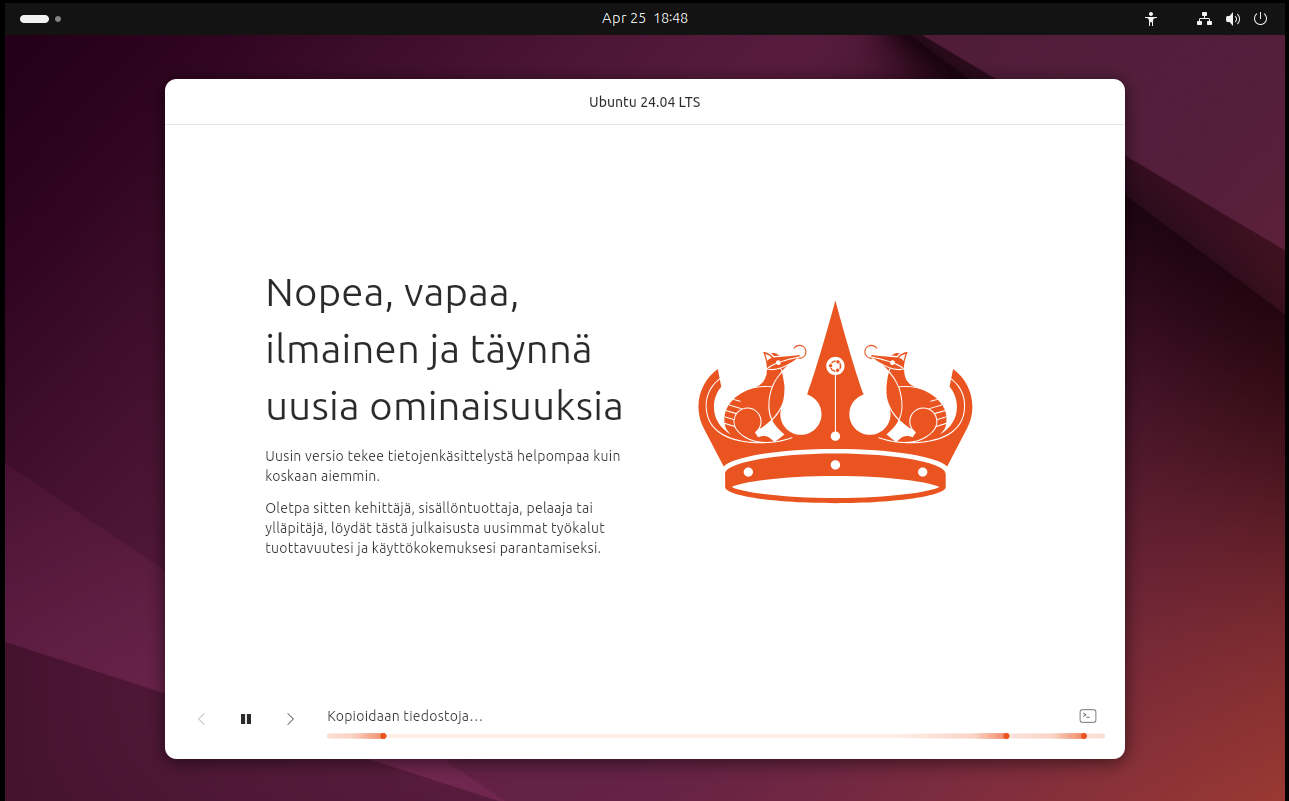The width and height of the screenshot is (1289, 801).
Task: Go to the next slideshow slide
Action: pyautogui.click(x=290, y=719)
